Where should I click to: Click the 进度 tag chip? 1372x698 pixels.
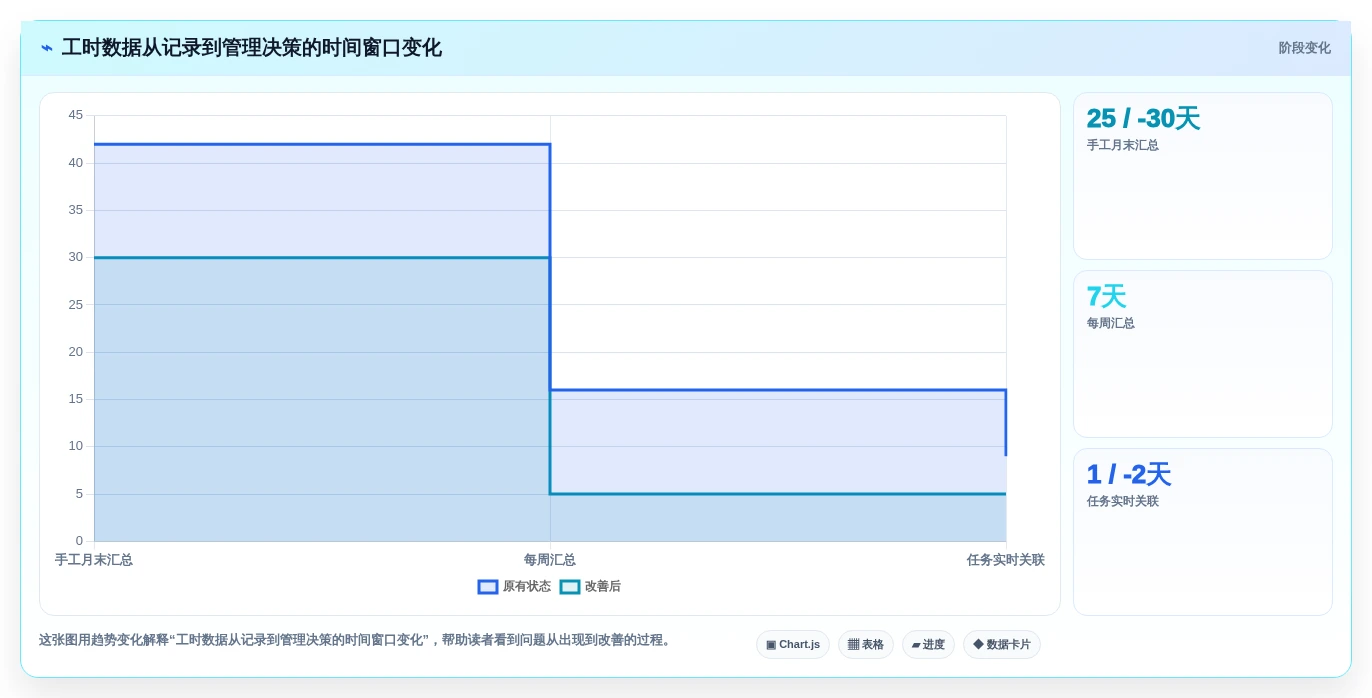(x=928, y=645)
